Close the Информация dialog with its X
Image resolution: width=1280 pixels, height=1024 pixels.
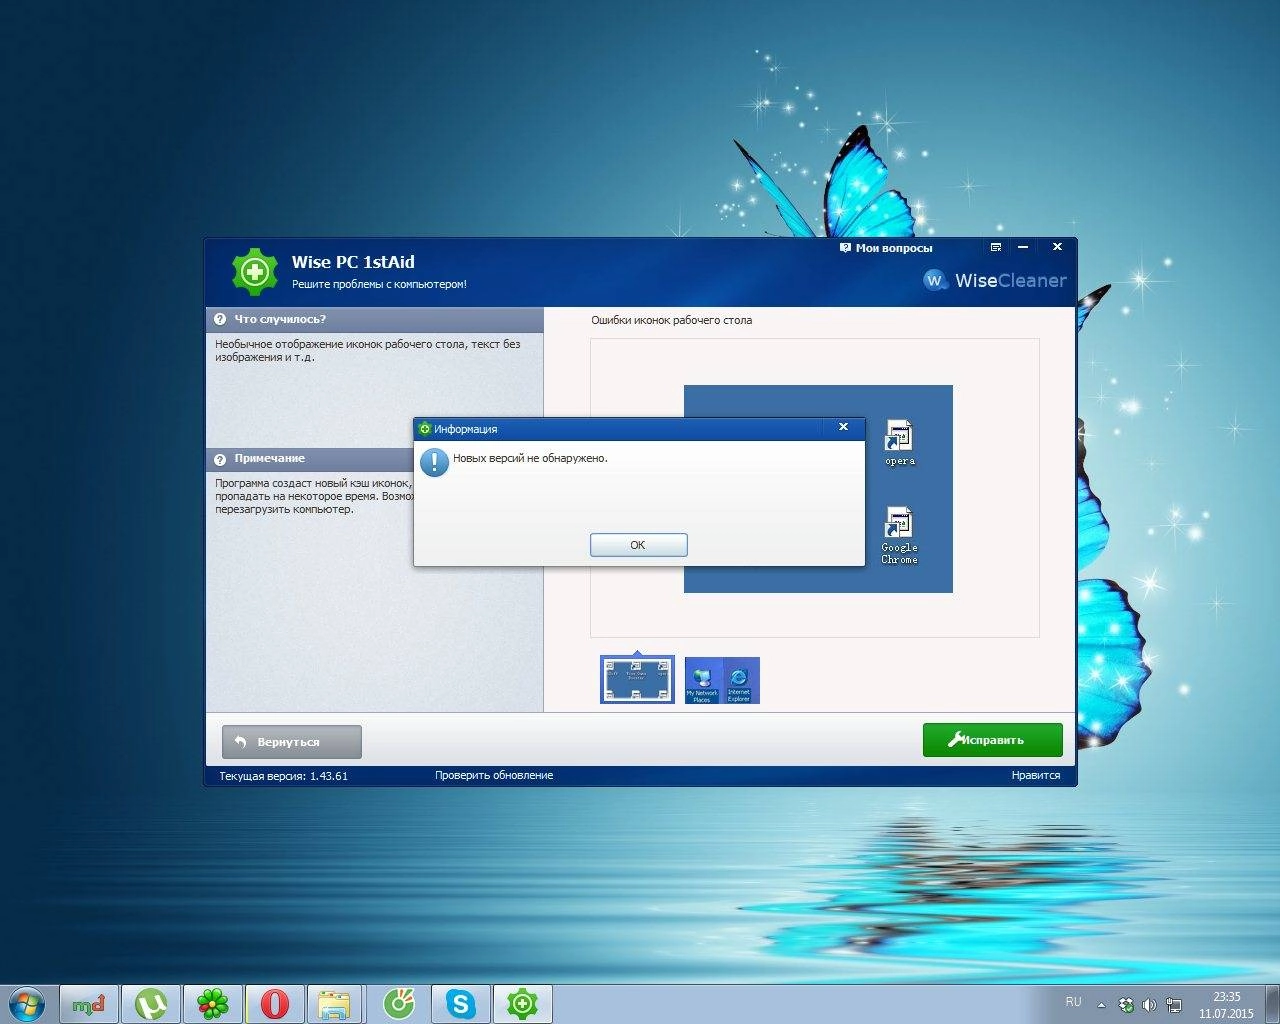[x=843, y=428]
